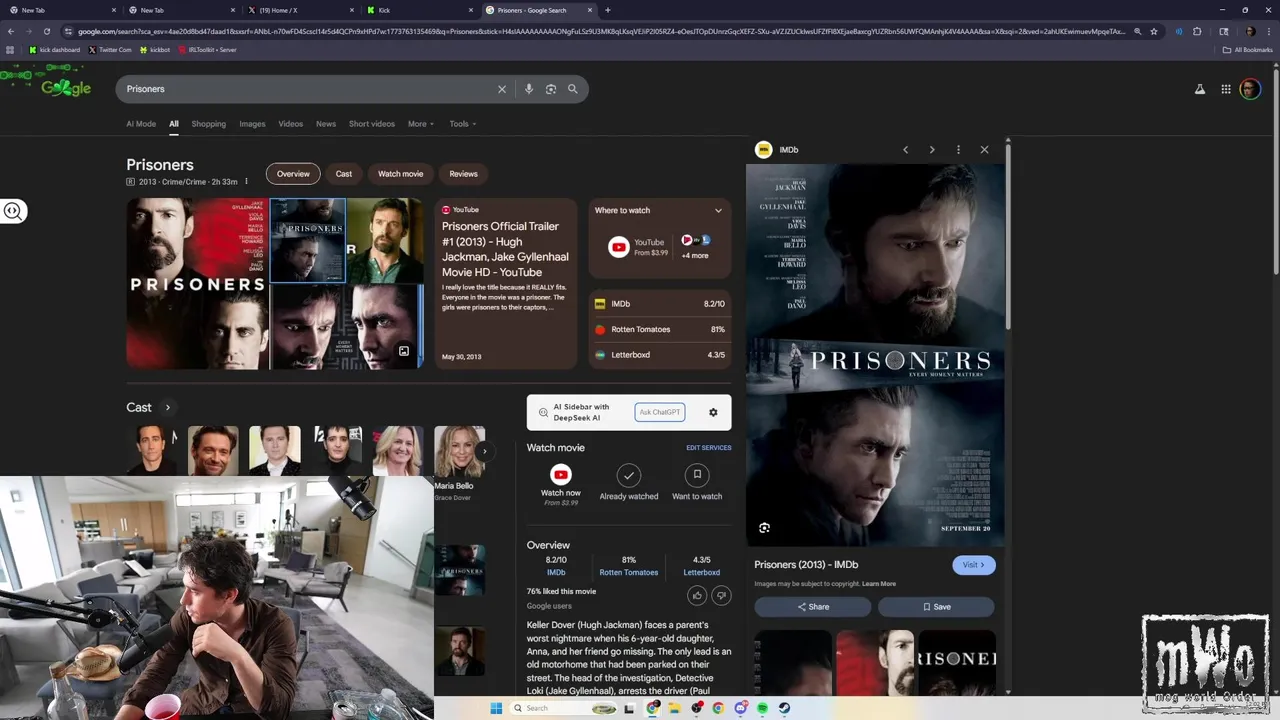Switch to Videos results tab
This screenshot has width=1280, height=720.
coord(291,124)
